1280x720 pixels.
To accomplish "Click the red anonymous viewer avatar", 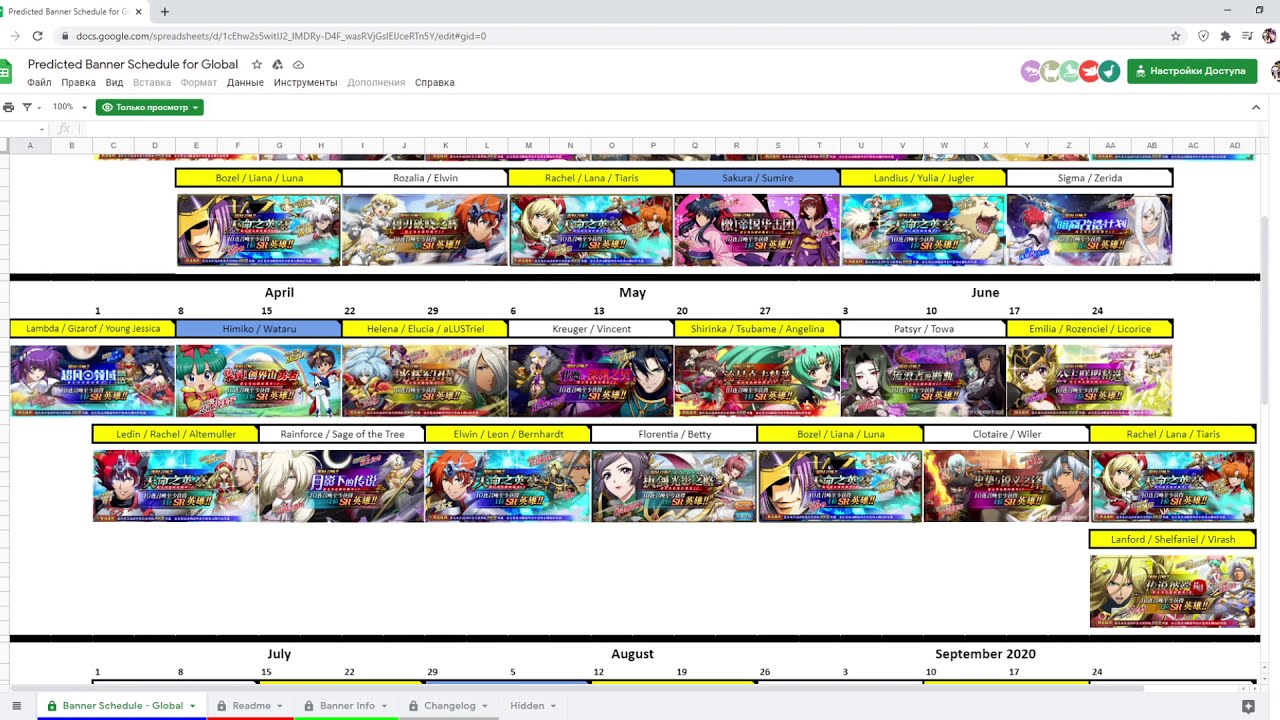I will (1090, 71).
